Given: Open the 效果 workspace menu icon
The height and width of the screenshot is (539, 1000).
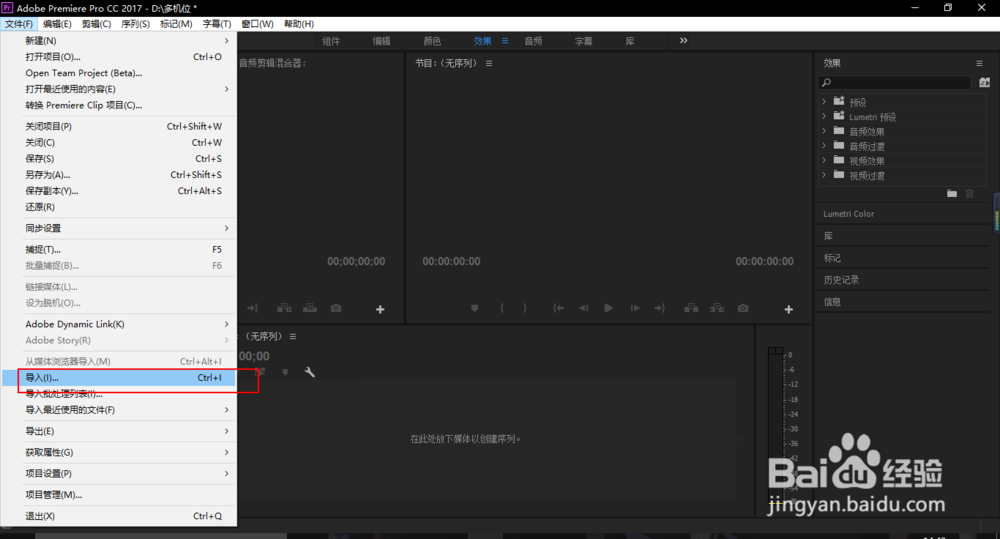Looking at the screenshot, I should point(505,41).
